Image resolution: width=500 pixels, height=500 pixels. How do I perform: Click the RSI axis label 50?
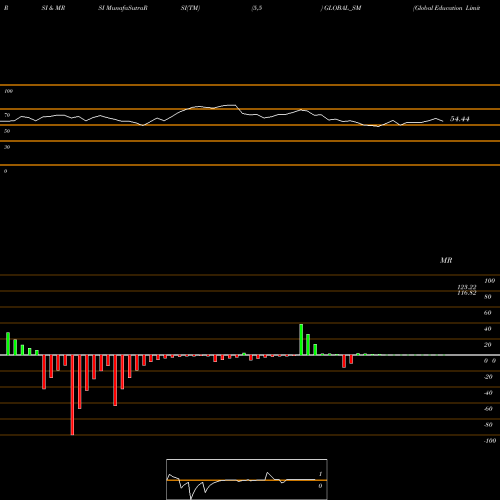(x=7, y=131)
